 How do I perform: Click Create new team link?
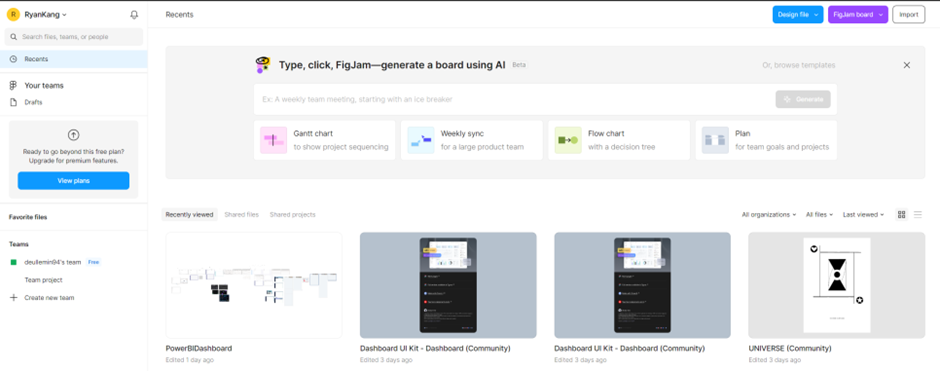coord(49,297)
